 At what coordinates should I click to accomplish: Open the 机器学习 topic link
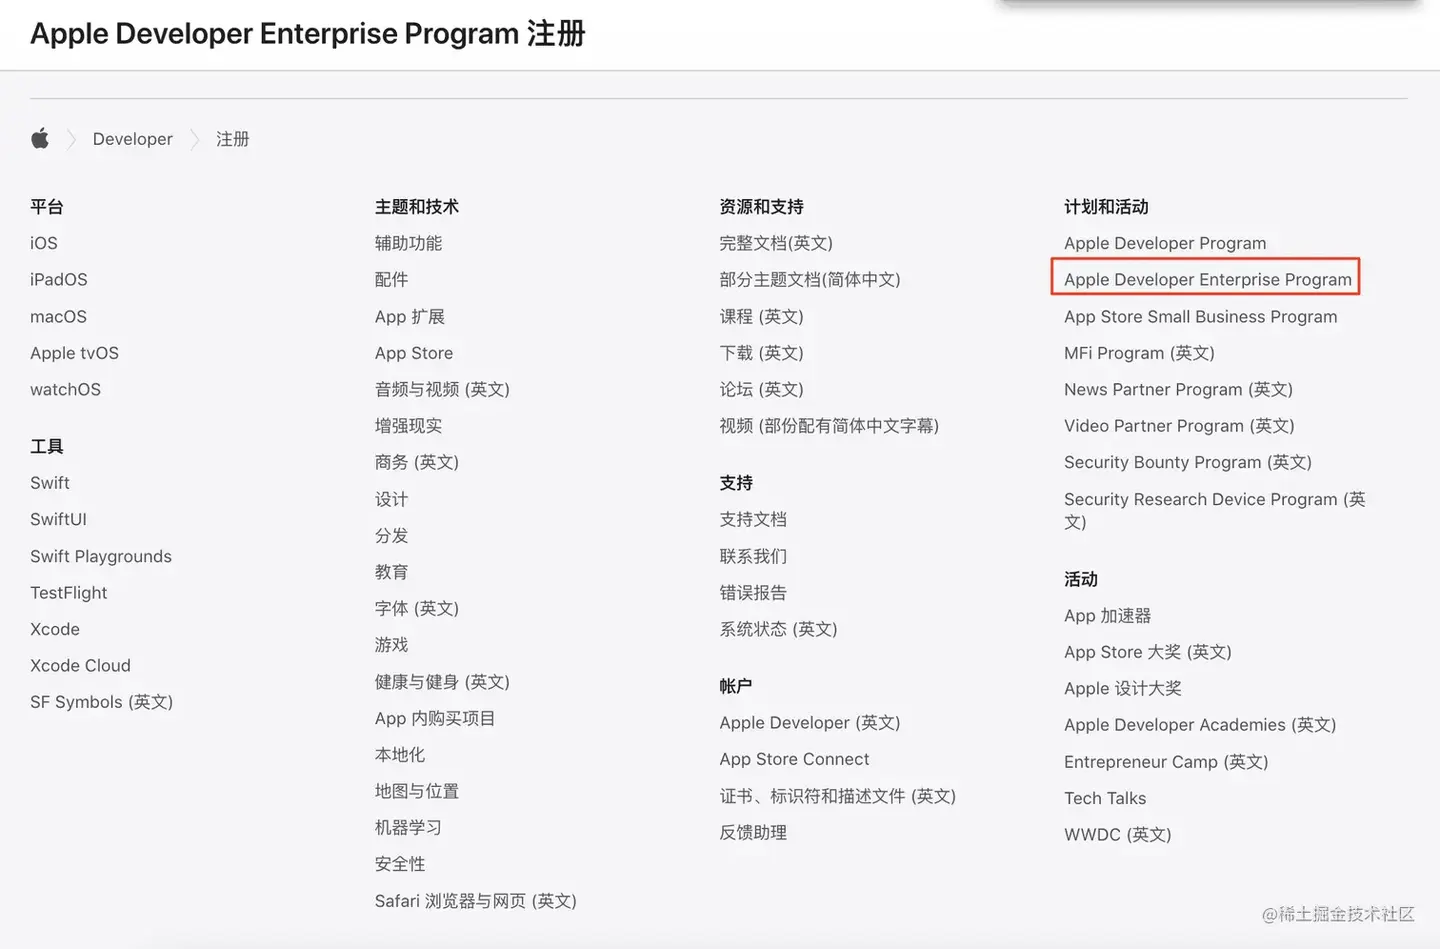tap(408, 827)
